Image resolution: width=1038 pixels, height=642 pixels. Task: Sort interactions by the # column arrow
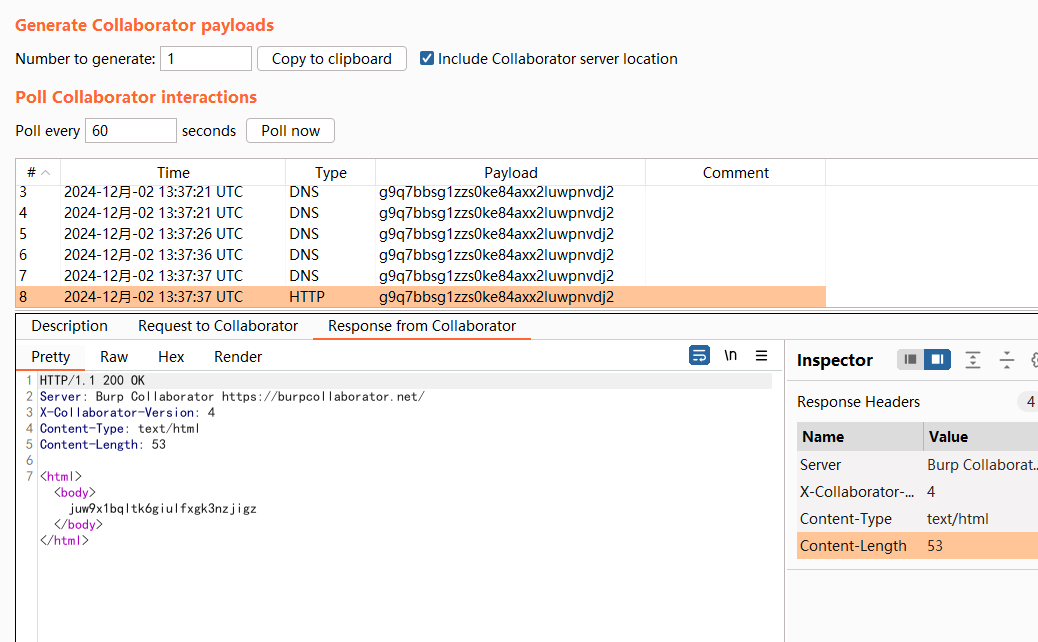point(45,173)
